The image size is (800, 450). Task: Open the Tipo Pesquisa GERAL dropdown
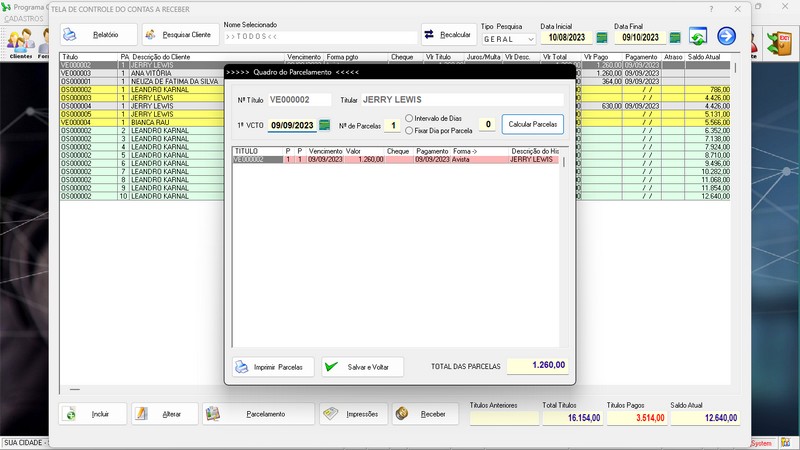(508, 39)
